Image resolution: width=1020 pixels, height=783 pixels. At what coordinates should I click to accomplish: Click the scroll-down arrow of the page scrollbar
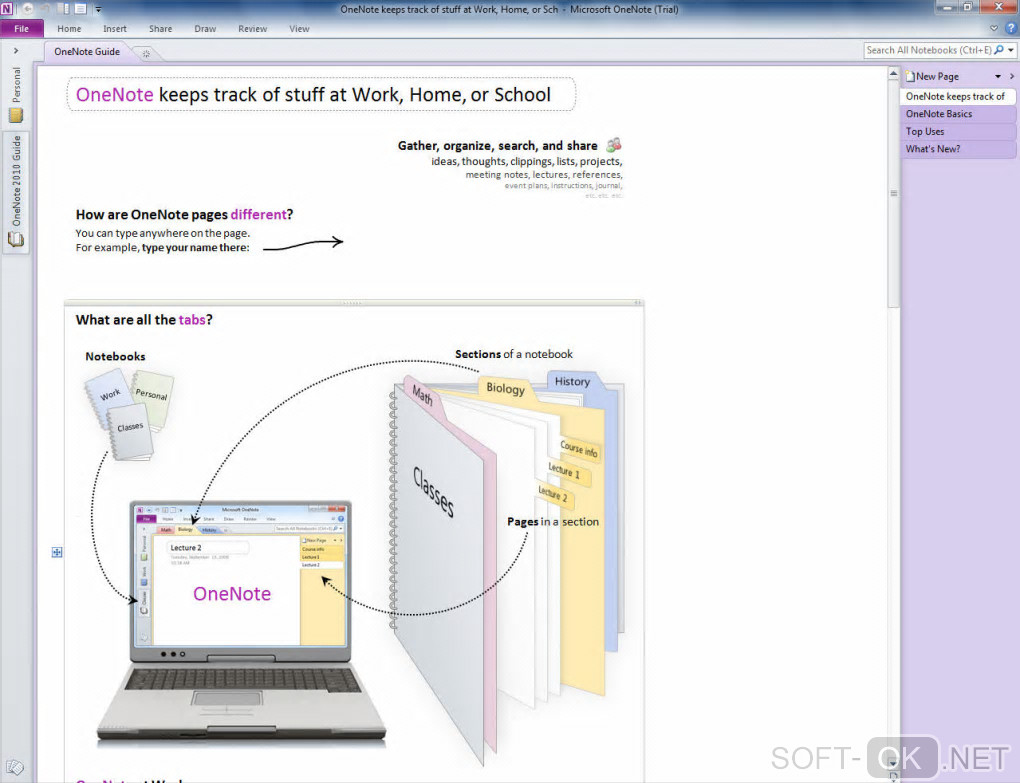click(894, 763)
